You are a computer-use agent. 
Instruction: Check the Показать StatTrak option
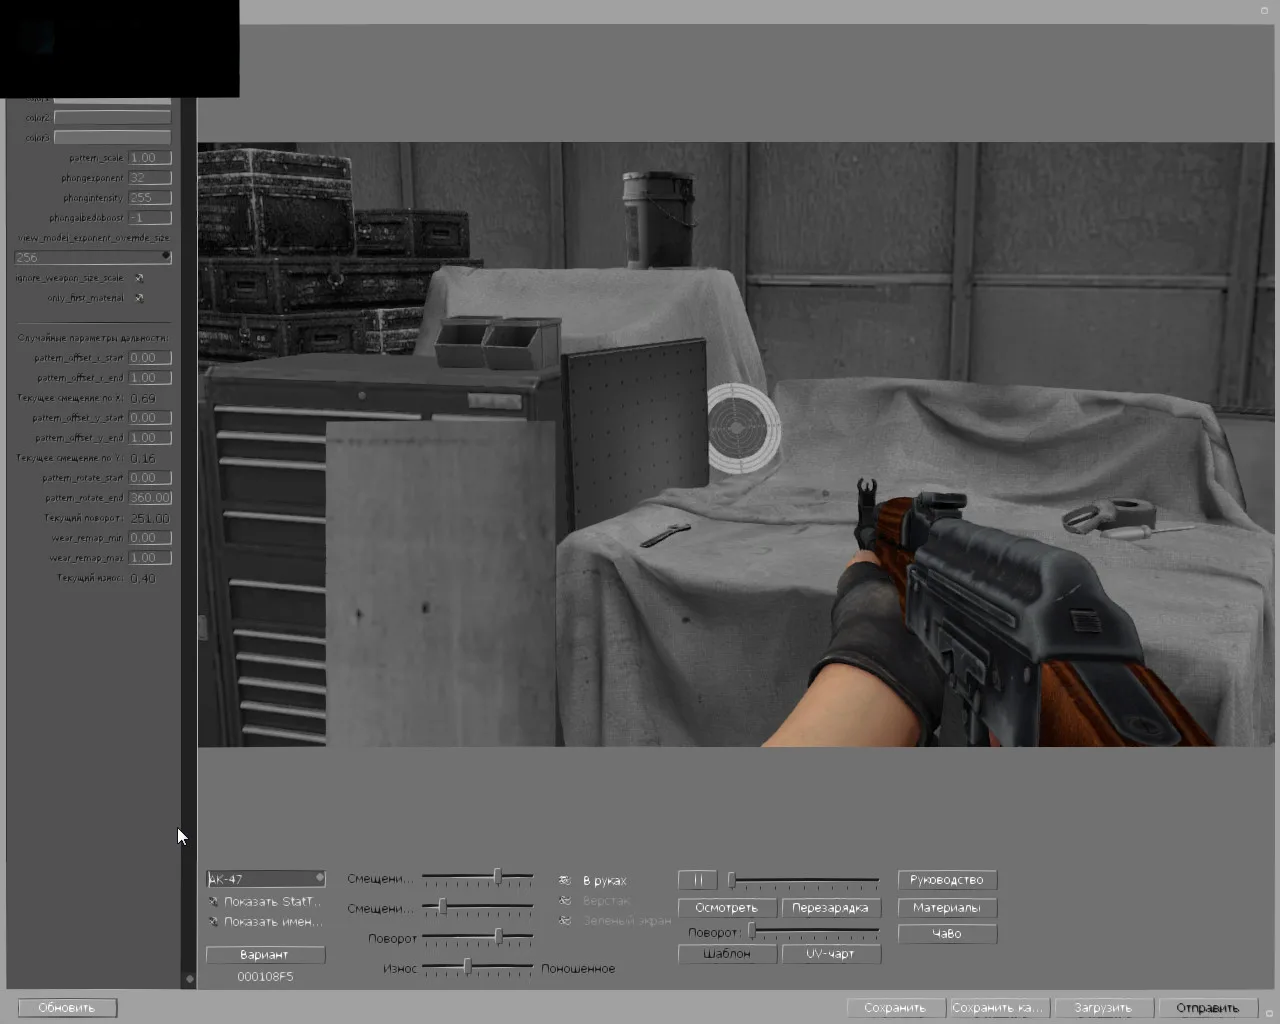213,901
